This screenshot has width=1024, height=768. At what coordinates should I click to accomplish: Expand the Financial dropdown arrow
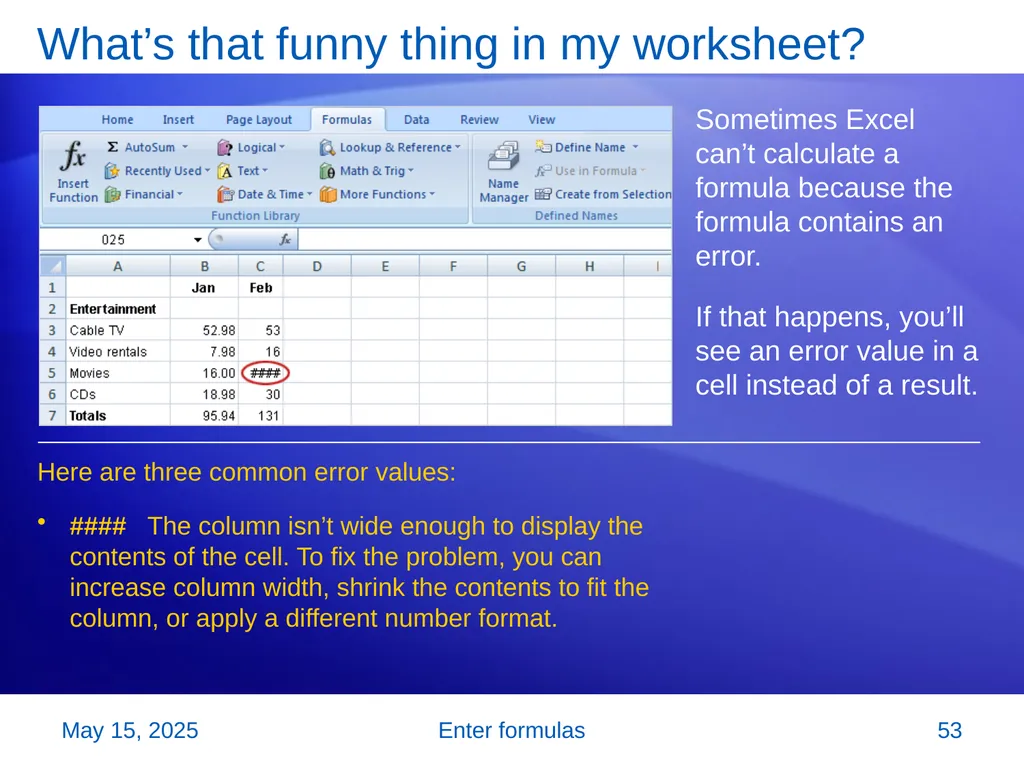pyautogui.click(x=180, y=194)
